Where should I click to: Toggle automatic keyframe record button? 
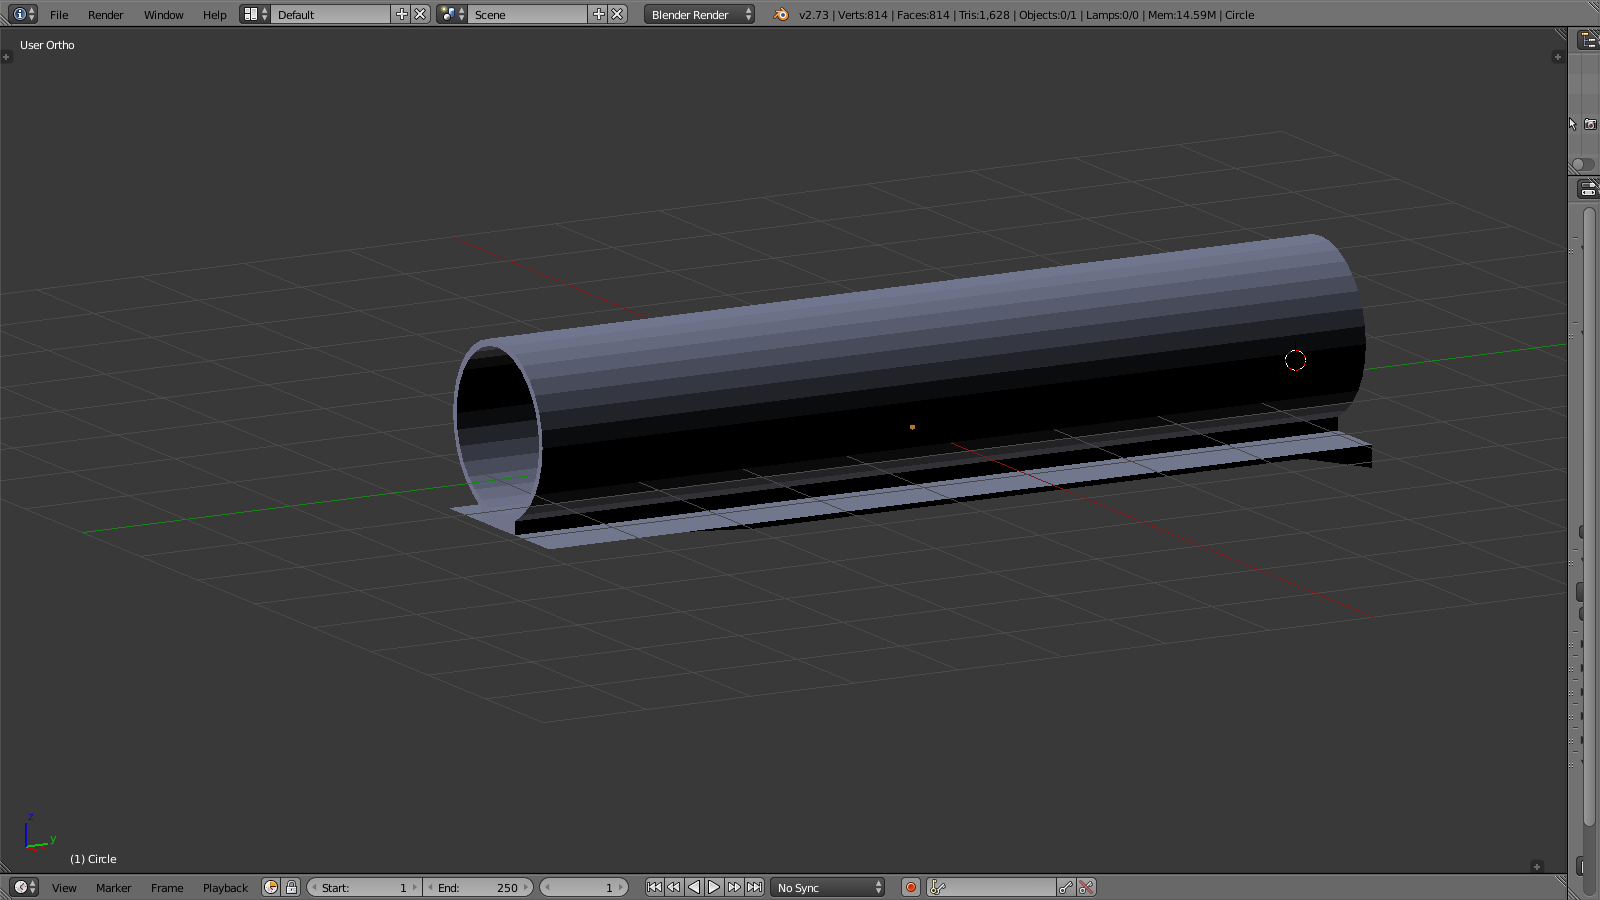point(911,887)
